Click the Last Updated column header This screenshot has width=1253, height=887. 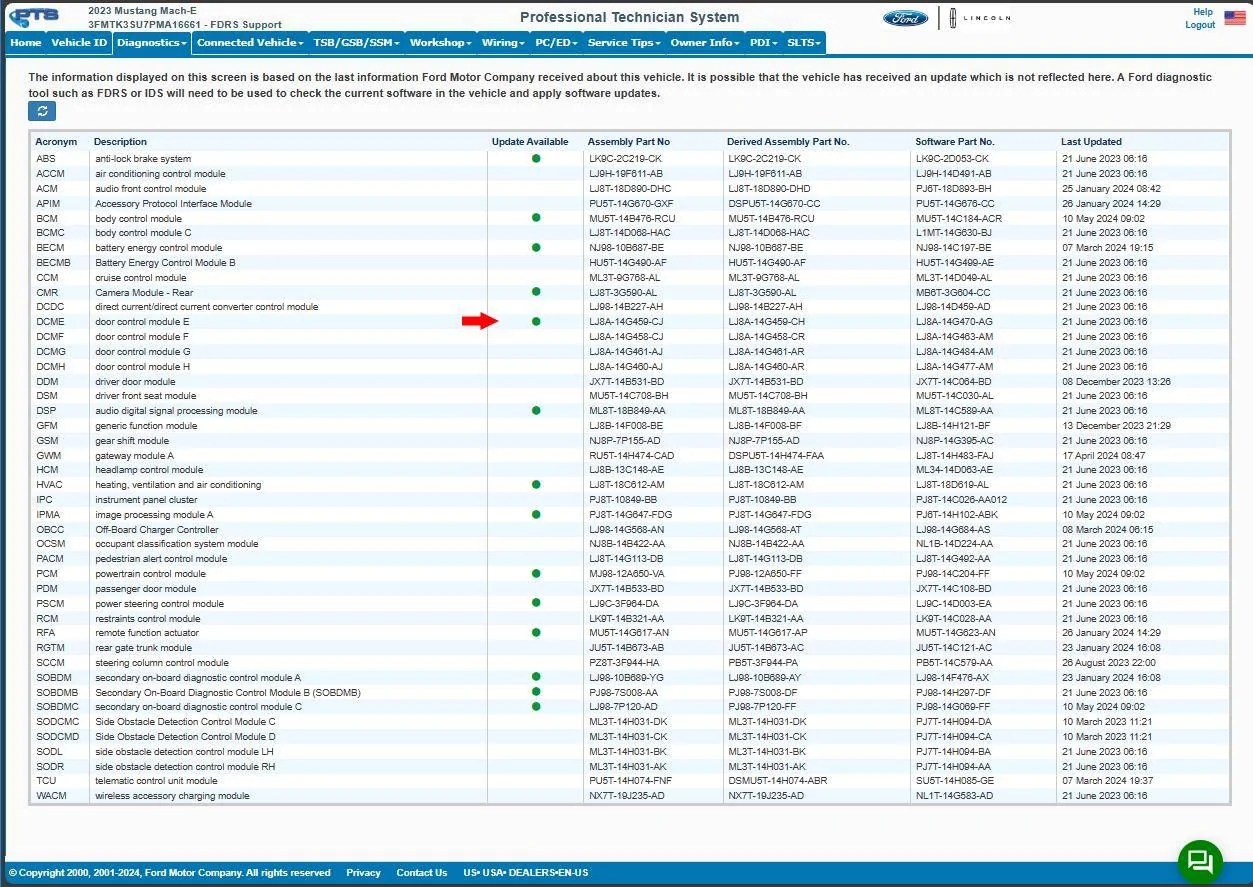tap(1091, 142)
